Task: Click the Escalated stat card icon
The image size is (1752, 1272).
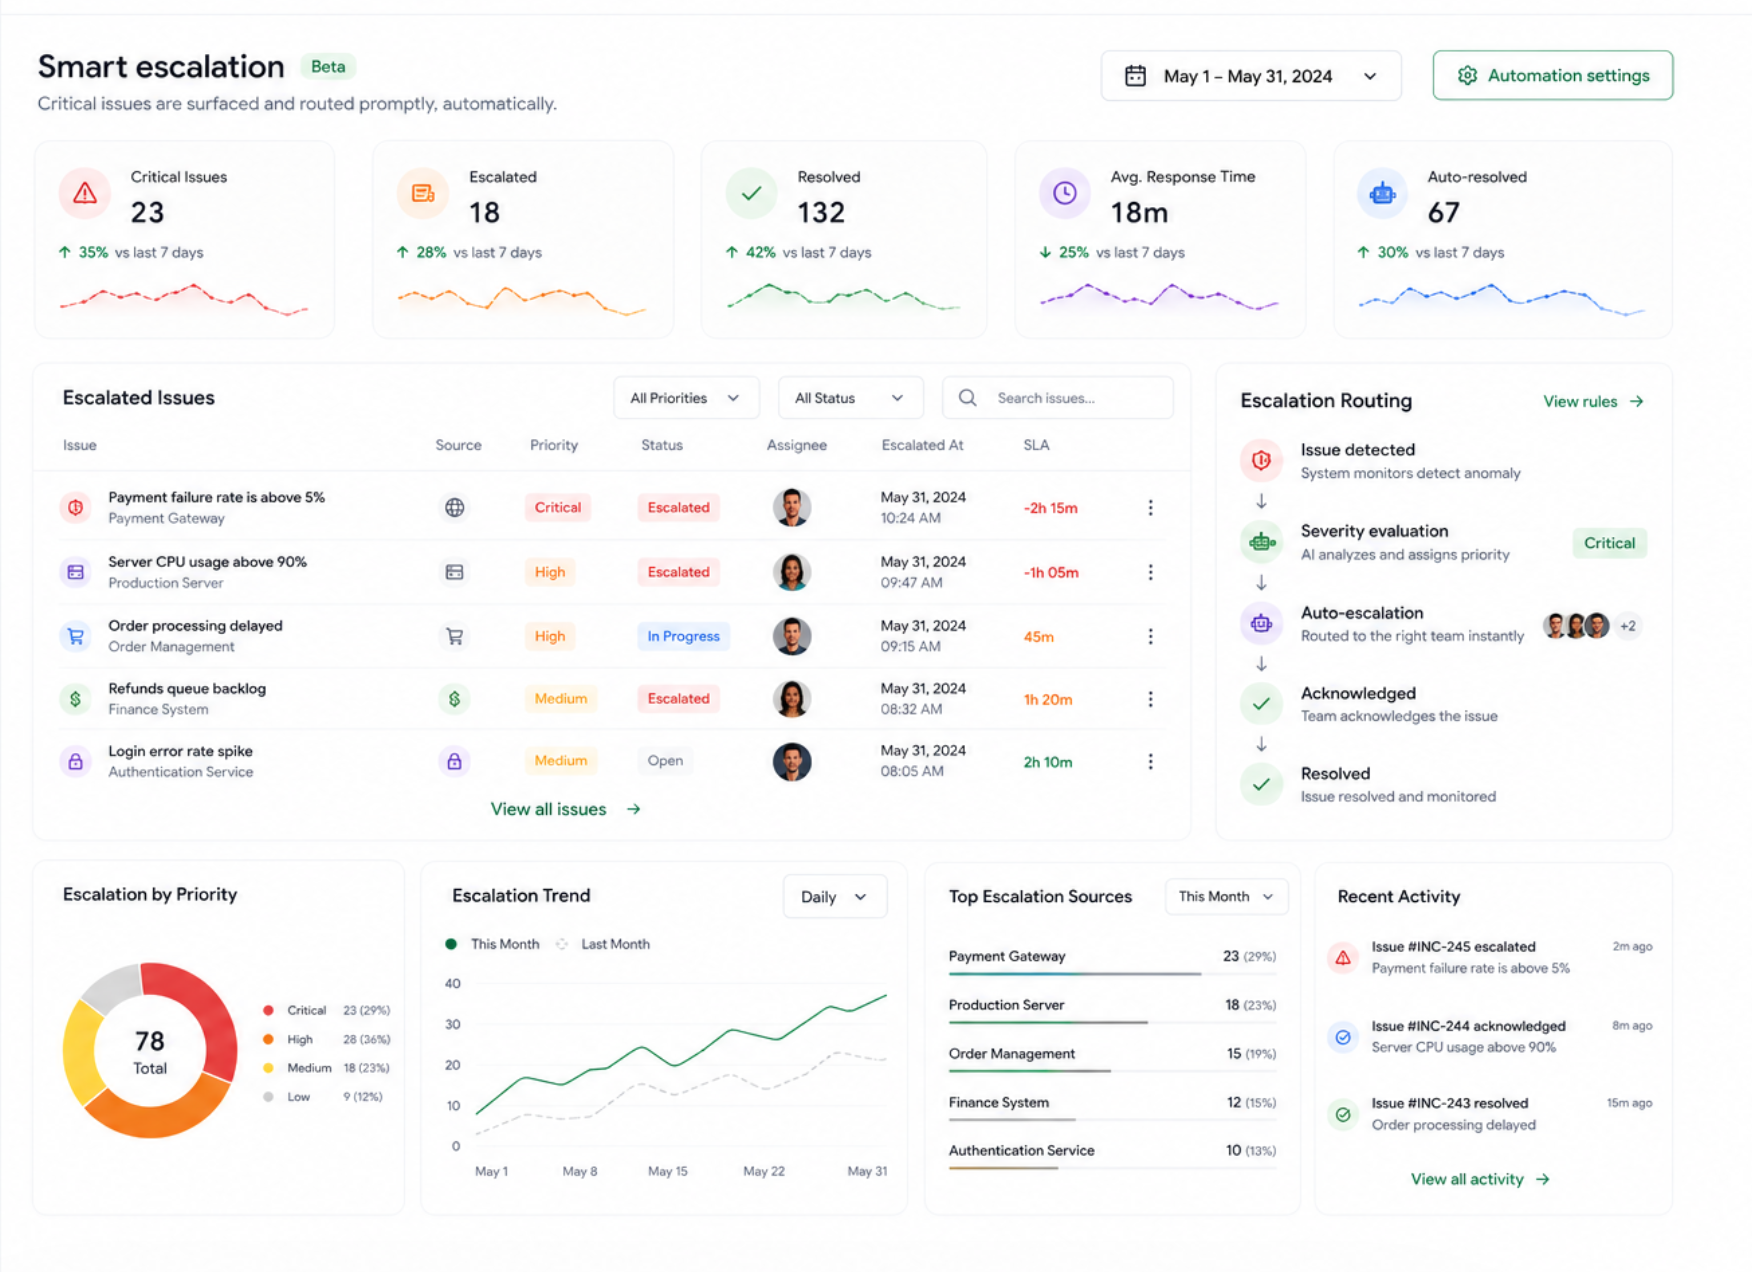Action: pos(423,193)
